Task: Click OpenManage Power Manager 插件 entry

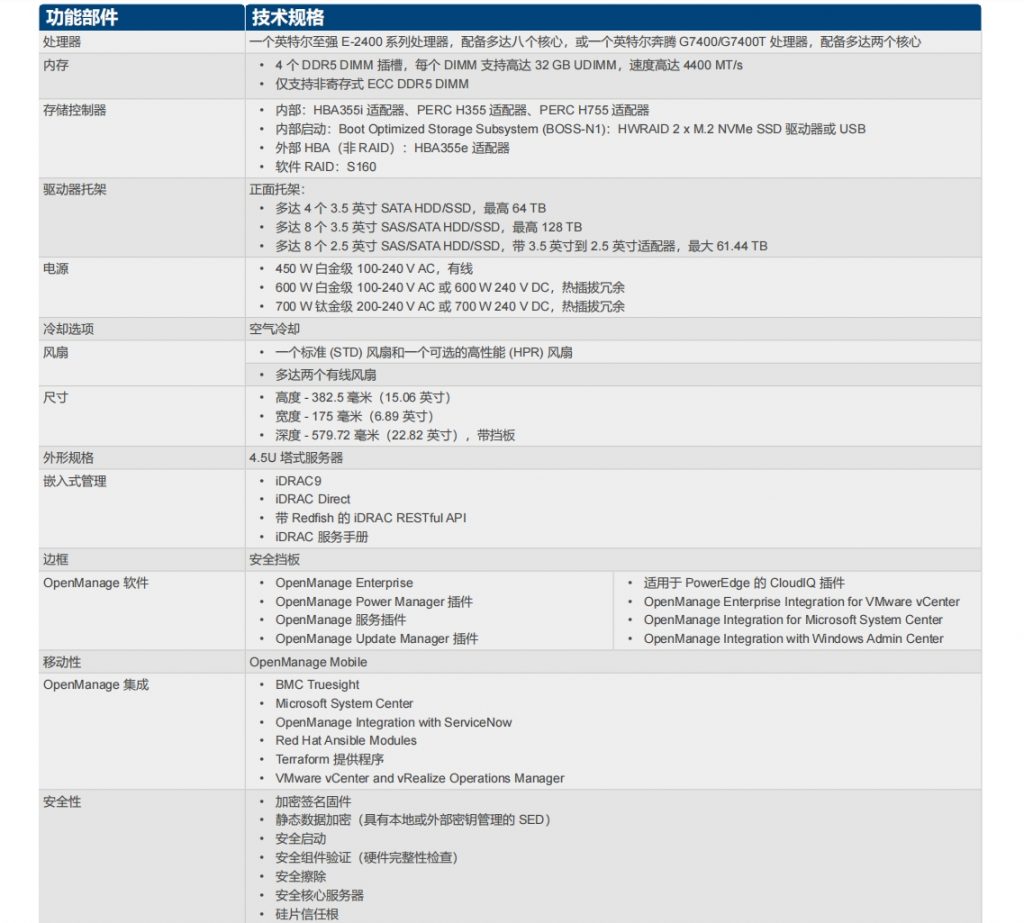Action: point(374,602)
